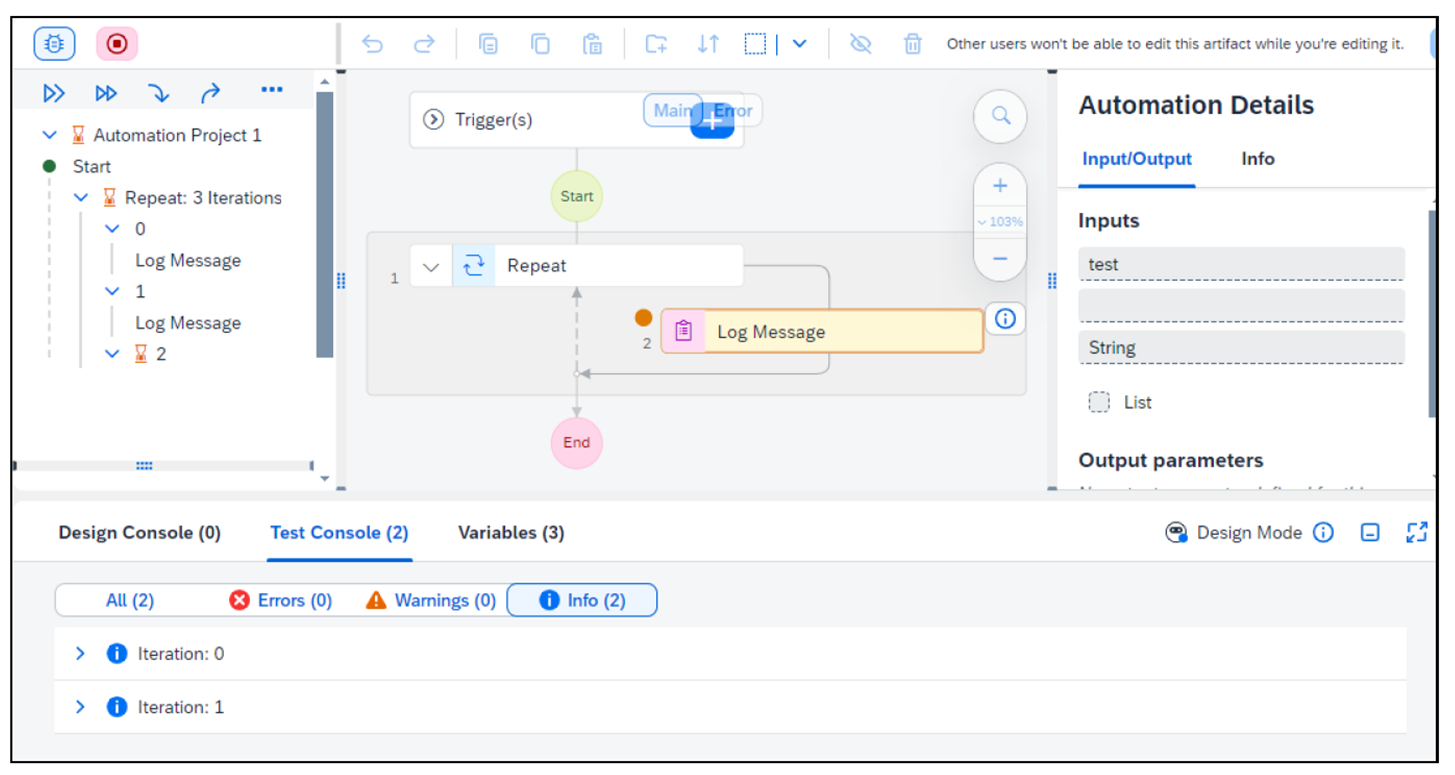The width and height of the screenshot is (1455, 775).
Task: Click the dashed selection rectangle icon
Action: [755, 44]
